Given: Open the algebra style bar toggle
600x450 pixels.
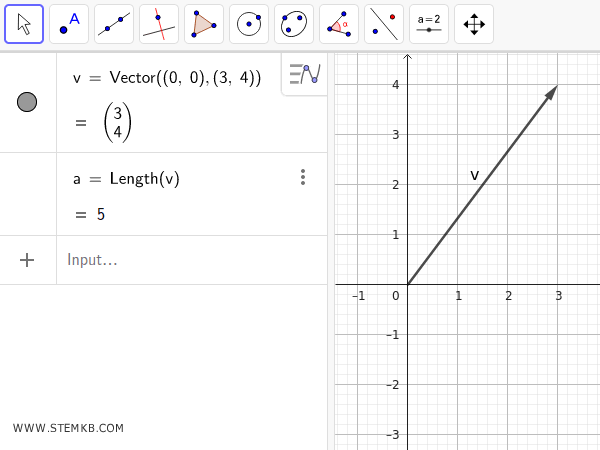Looking at the screenshot, I should click(304, 74).
